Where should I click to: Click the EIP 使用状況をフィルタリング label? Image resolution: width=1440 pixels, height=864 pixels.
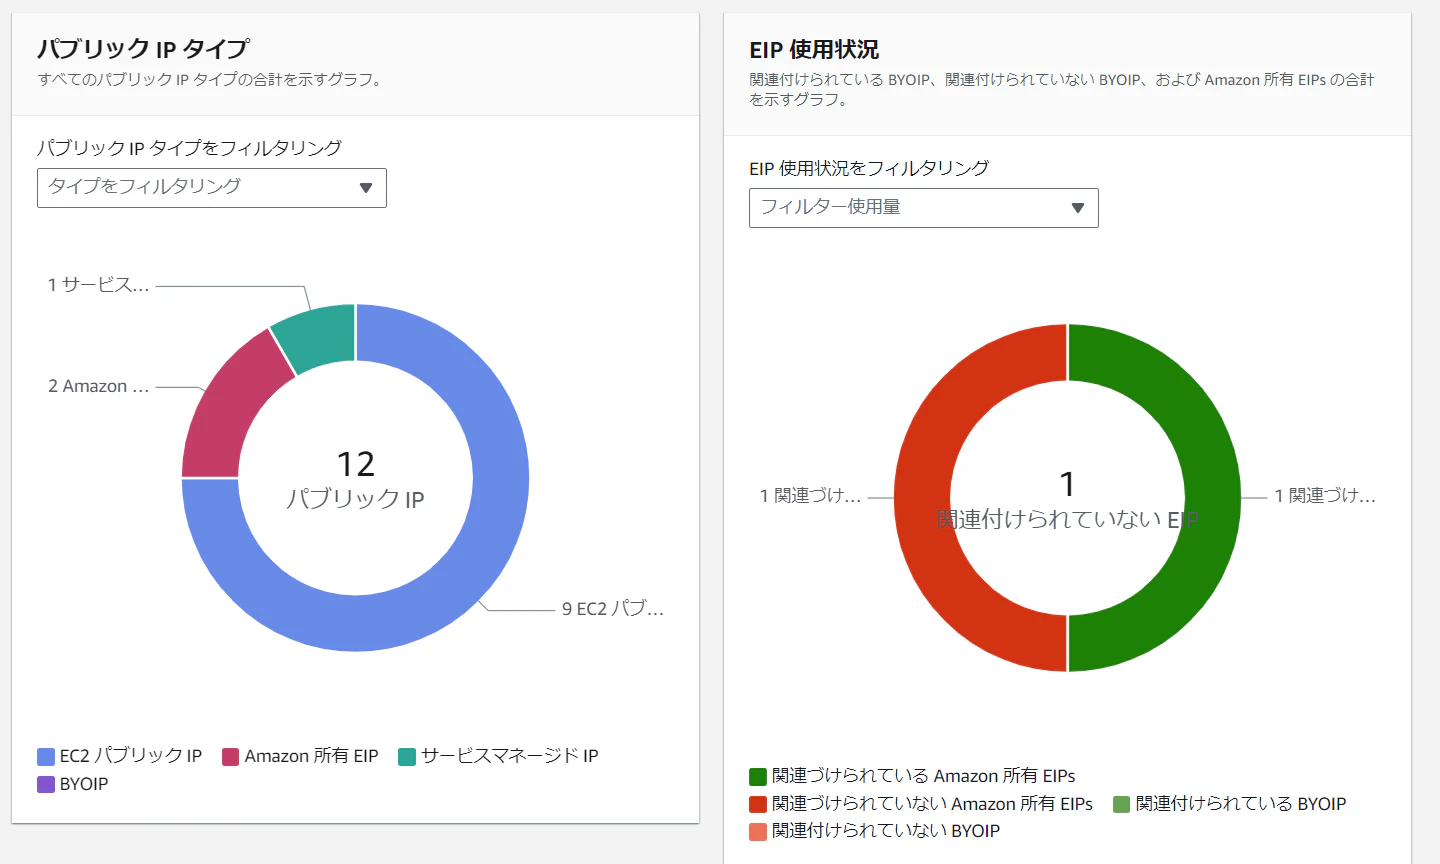point(869,168)
